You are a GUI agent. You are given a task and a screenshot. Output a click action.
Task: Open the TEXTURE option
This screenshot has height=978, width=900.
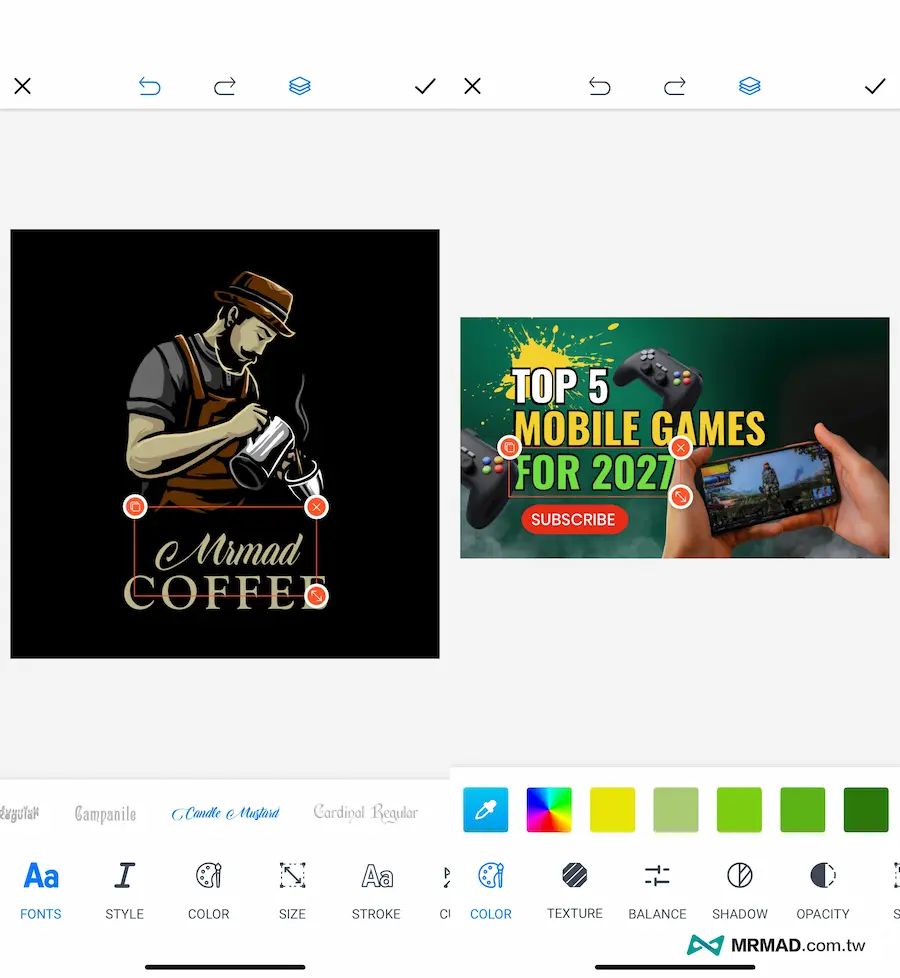574,889
